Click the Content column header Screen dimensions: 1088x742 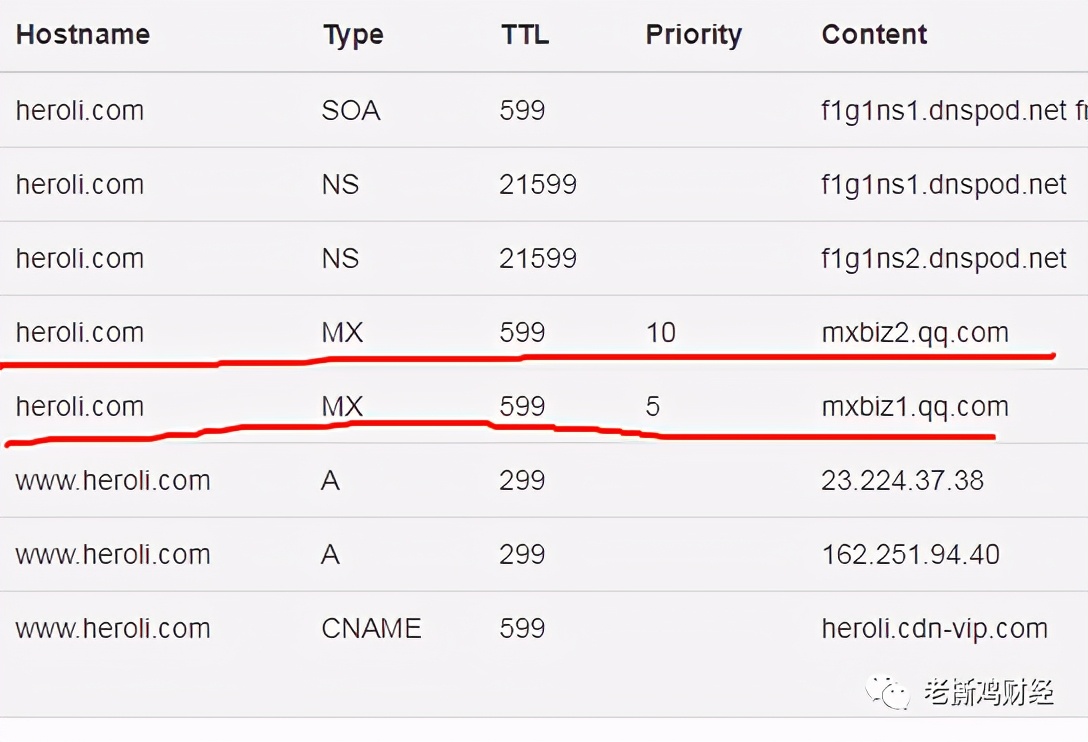874,35
